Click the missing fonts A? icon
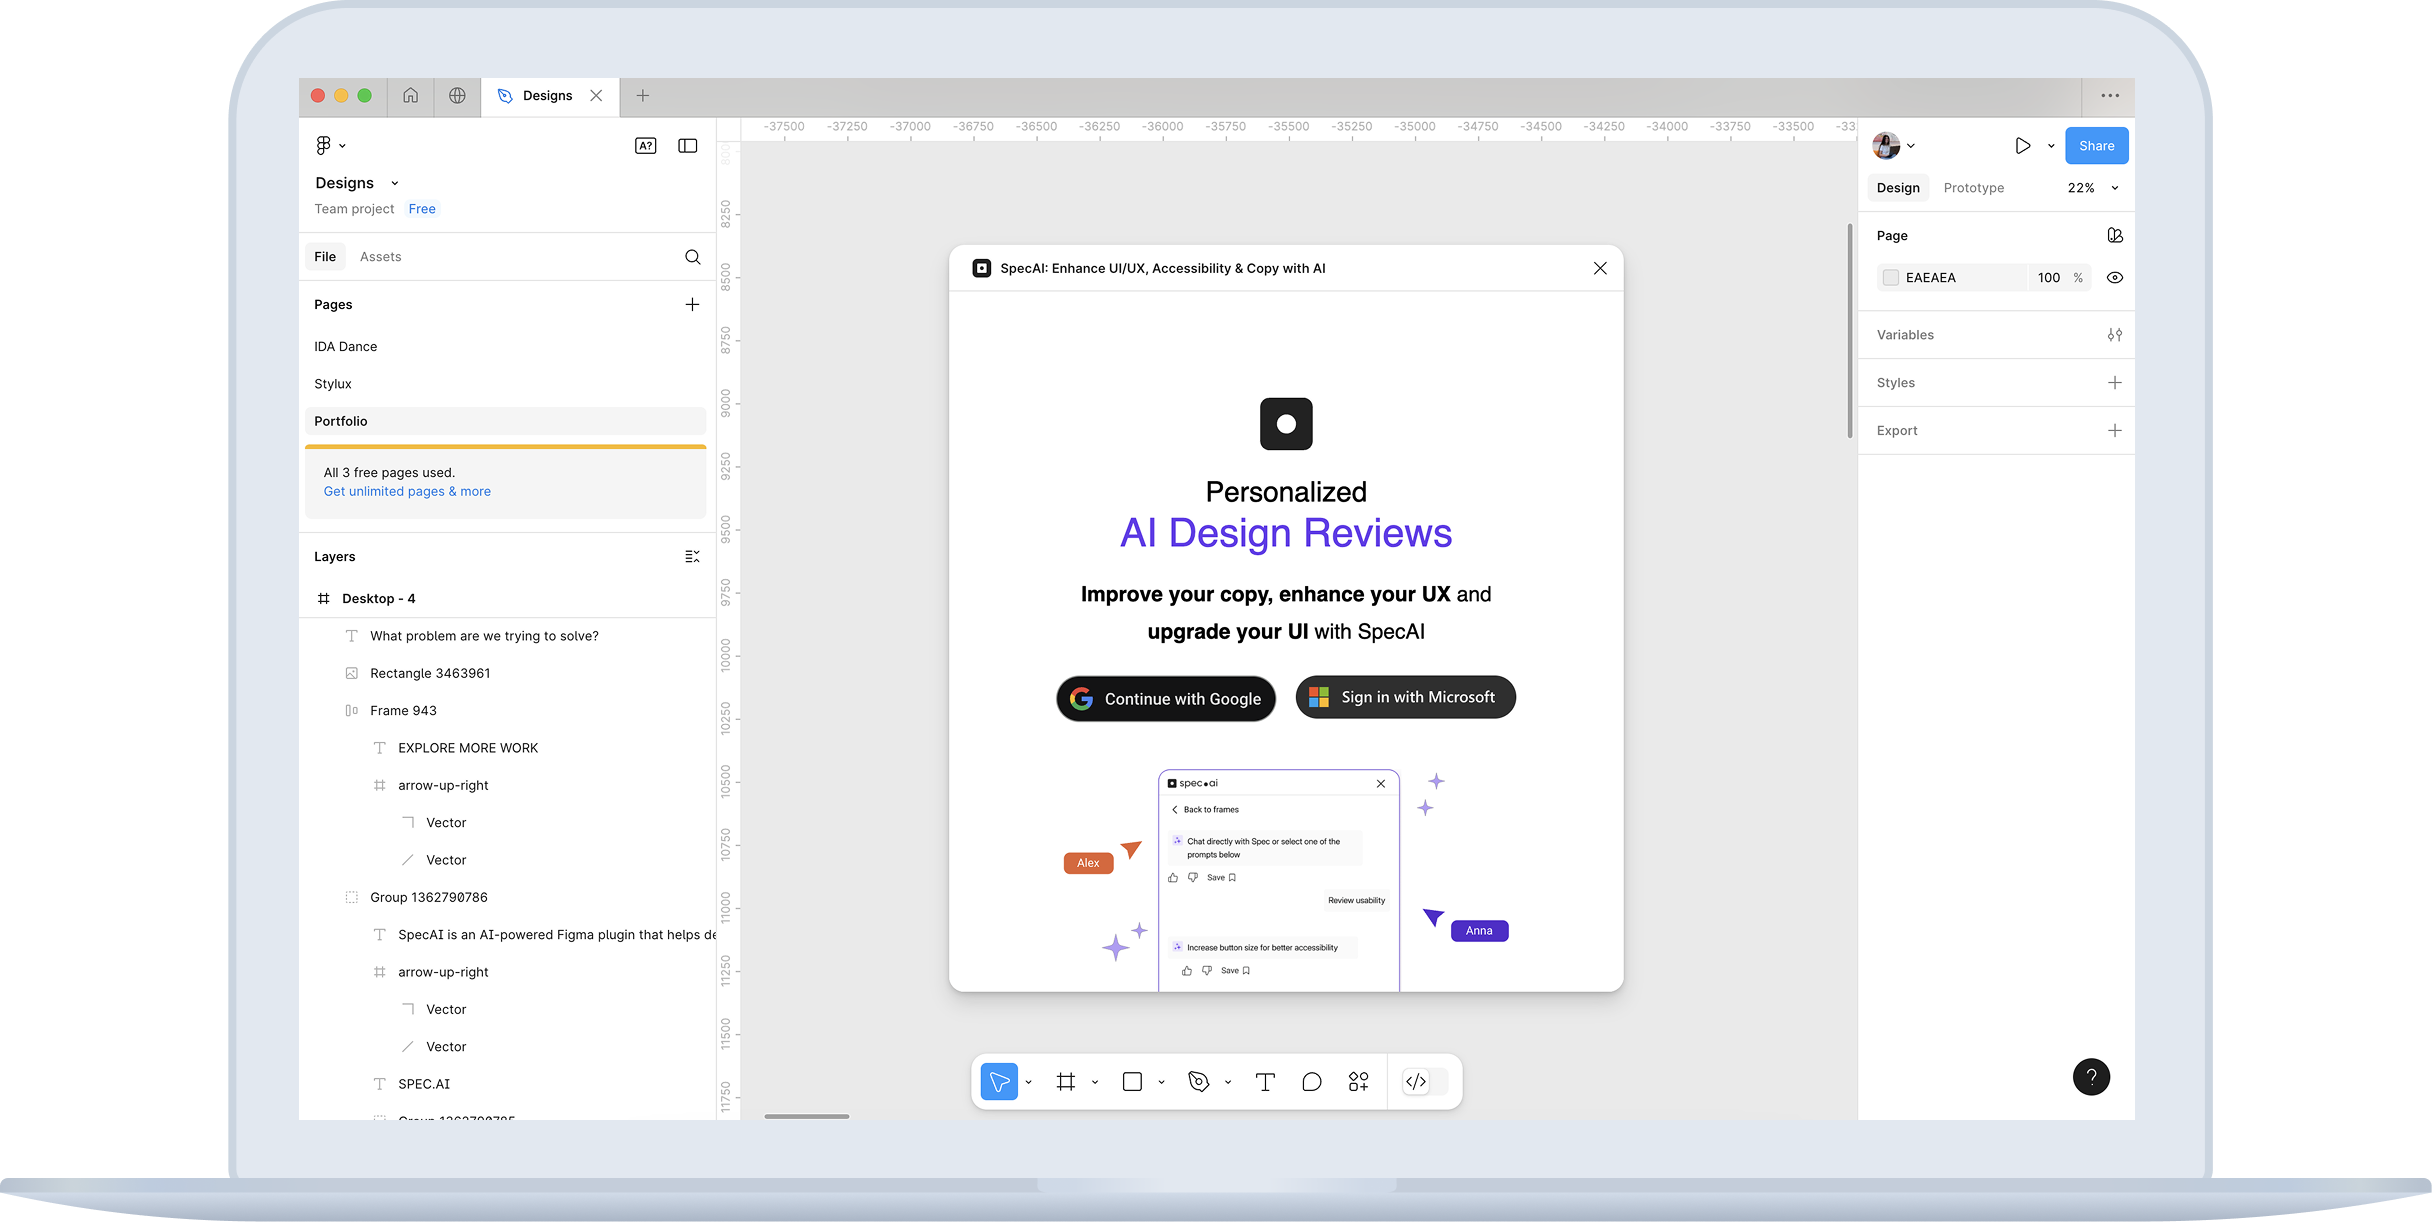 (646, 146)
